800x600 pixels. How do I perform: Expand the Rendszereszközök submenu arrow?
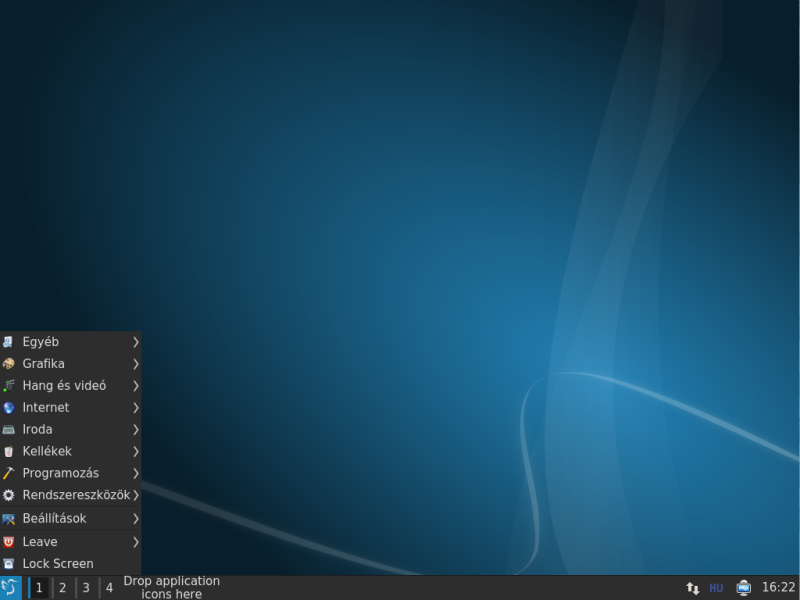coord(136,495)
